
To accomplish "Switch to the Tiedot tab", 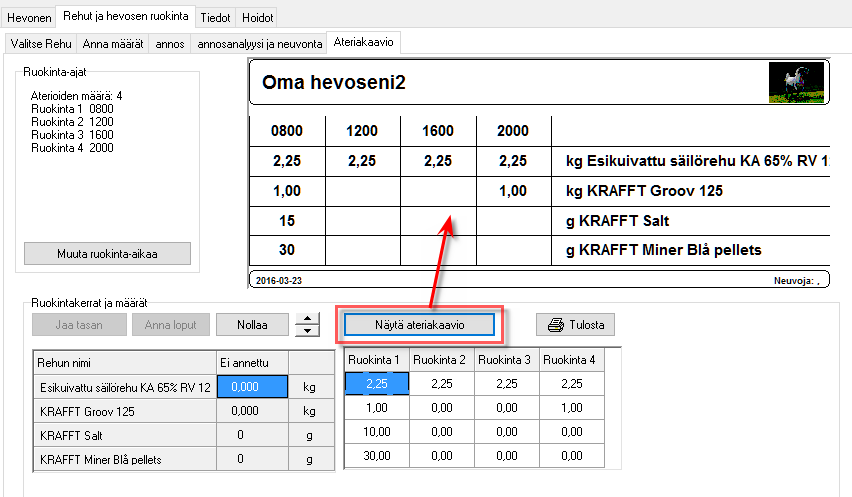I will click(x=215, y=17).
